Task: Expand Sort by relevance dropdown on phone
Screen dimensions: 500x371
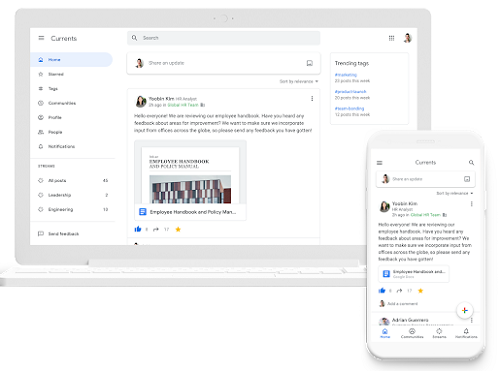Action: pos(455,193)
